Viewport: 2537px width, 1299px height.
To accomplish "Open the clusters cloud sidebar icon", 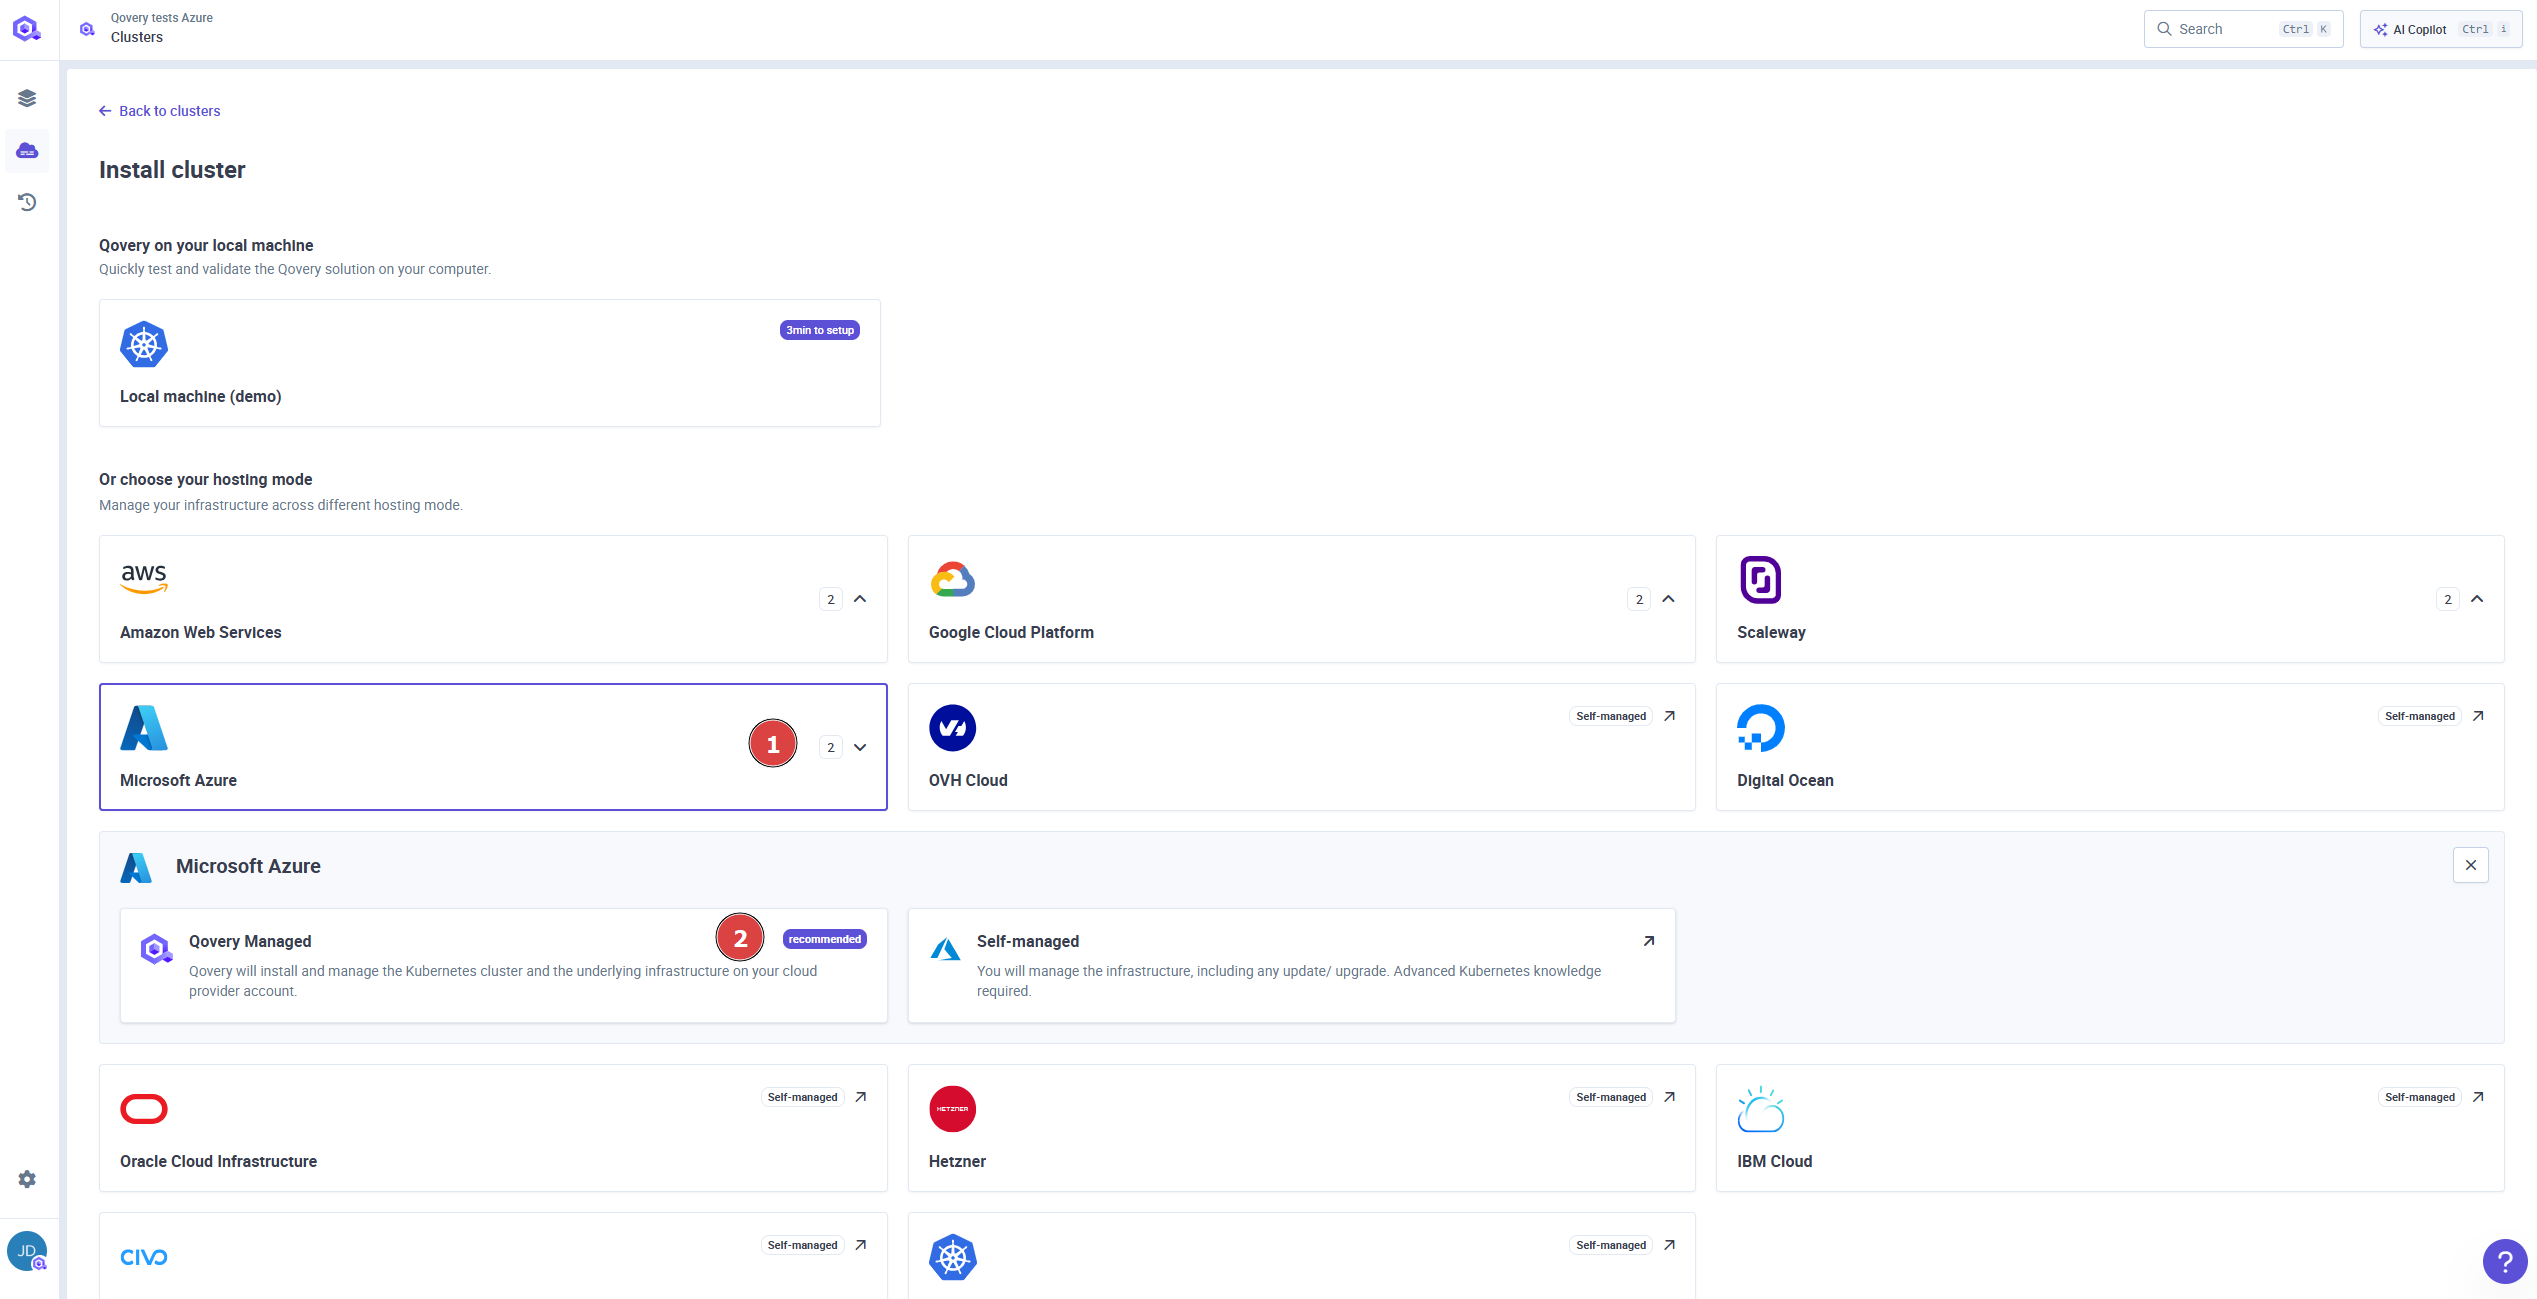I will [27, 150].
